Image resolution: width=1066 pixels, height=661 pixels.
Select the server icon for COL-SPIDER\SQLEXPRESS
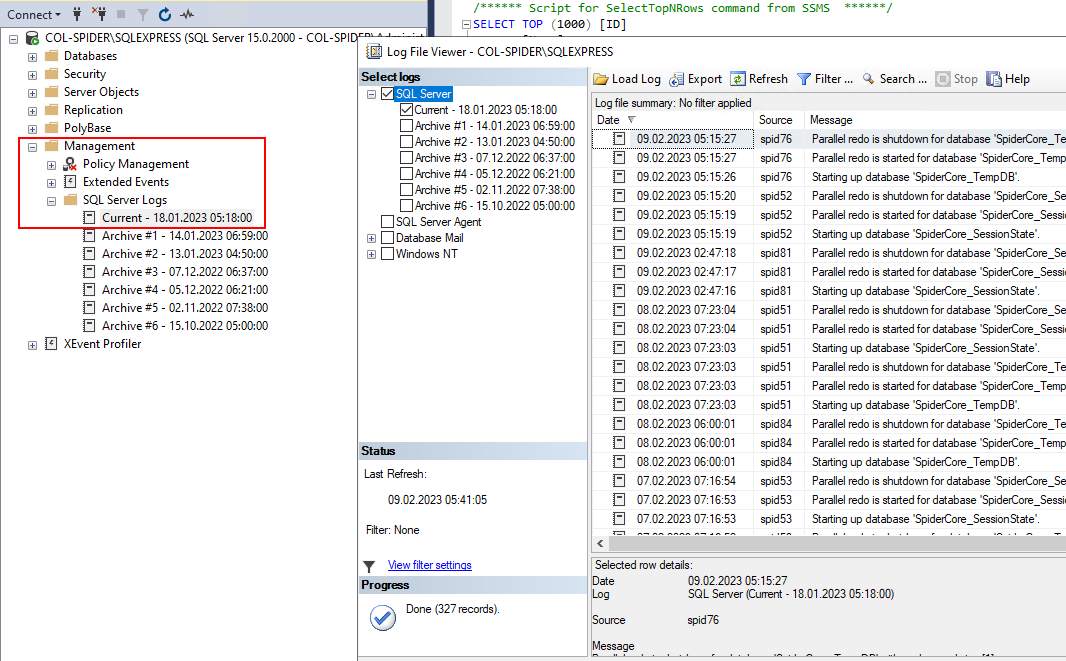tap(32, 38)
